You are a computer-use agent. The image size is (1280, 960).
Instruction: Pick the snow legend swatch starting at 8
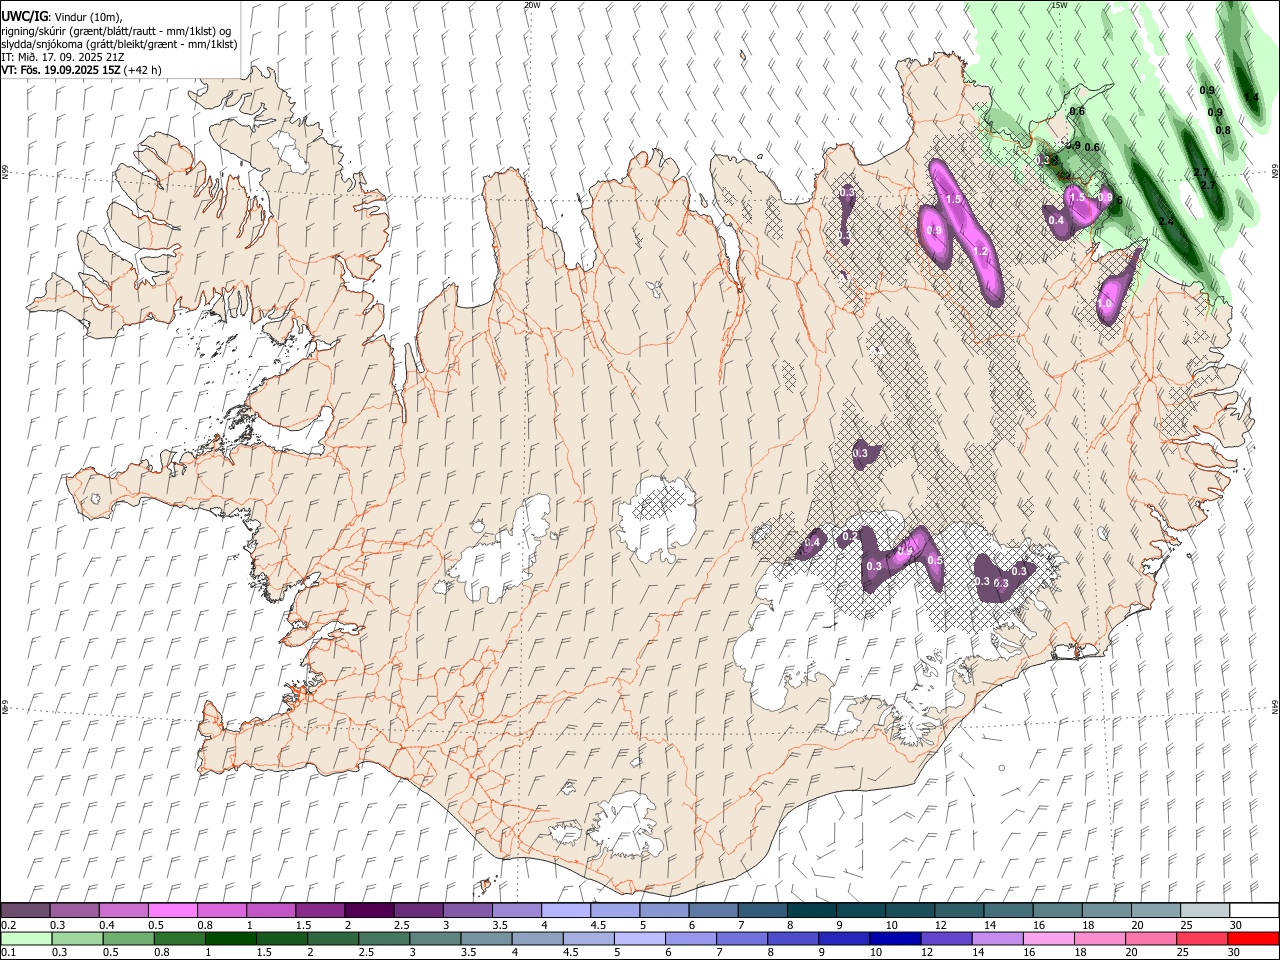(x=811, y=910)
